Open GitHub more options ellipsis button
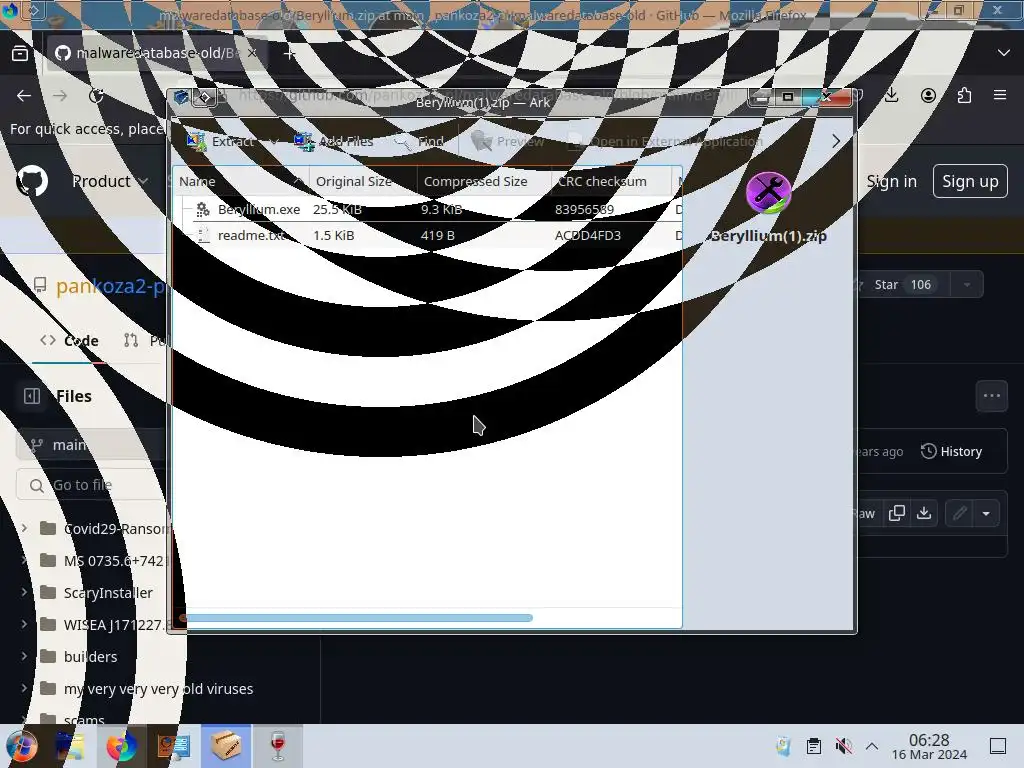This screenshot has width=1024, height=768. (991, 396)
